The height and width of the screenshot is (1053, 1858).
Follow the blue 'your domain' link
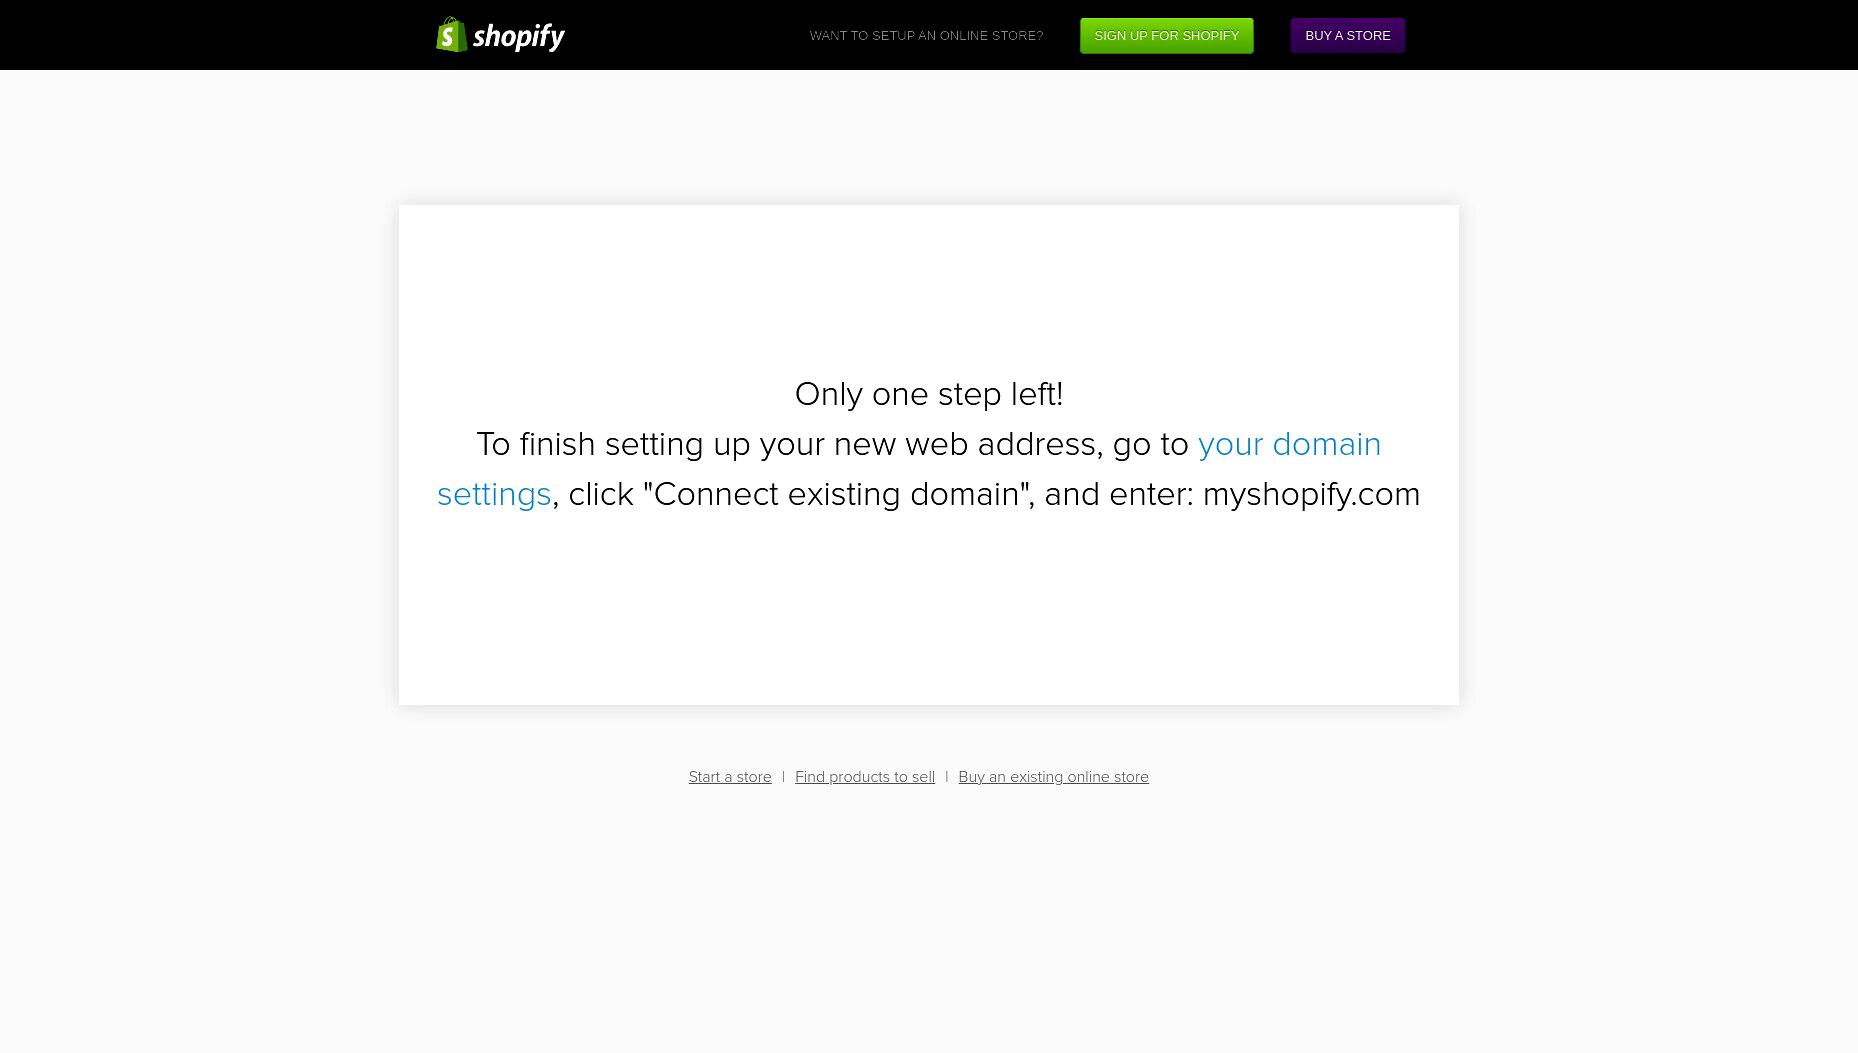click(x=1289, y=444)
